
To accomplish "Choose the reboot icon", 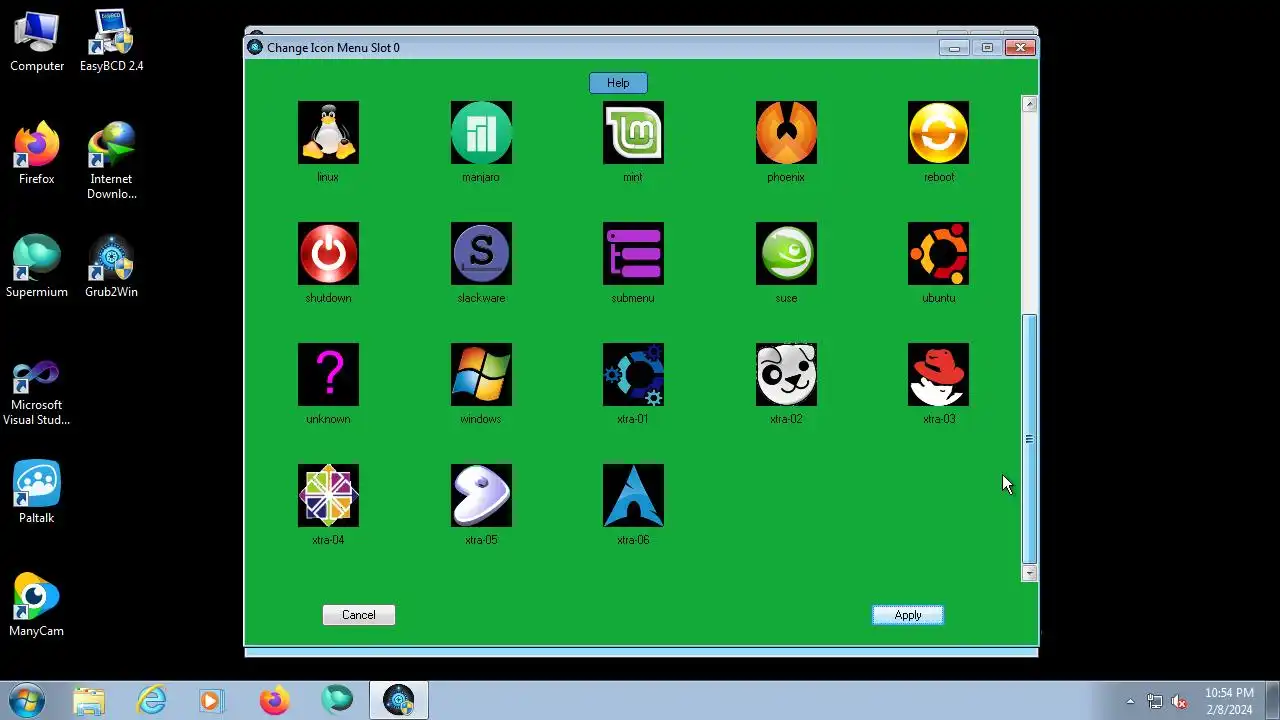I will click(938, 132).
